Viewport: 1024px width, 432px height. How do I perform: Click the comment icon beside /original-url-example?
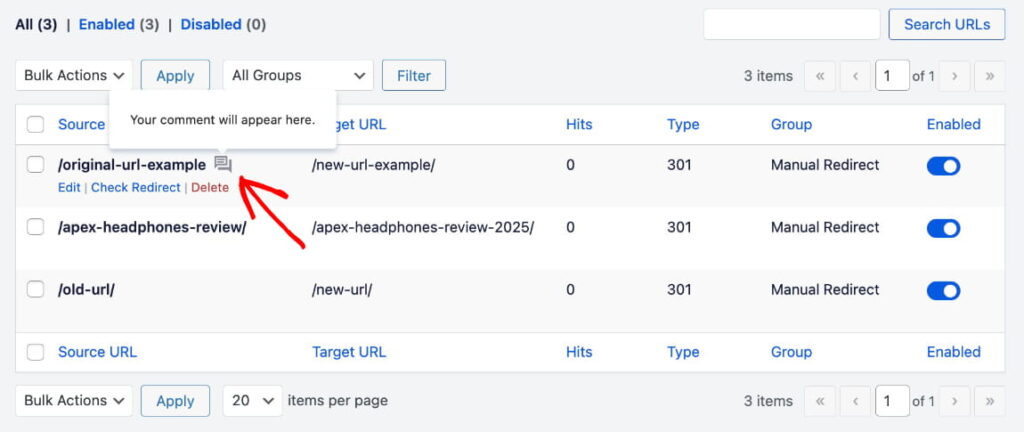(223, 165)
